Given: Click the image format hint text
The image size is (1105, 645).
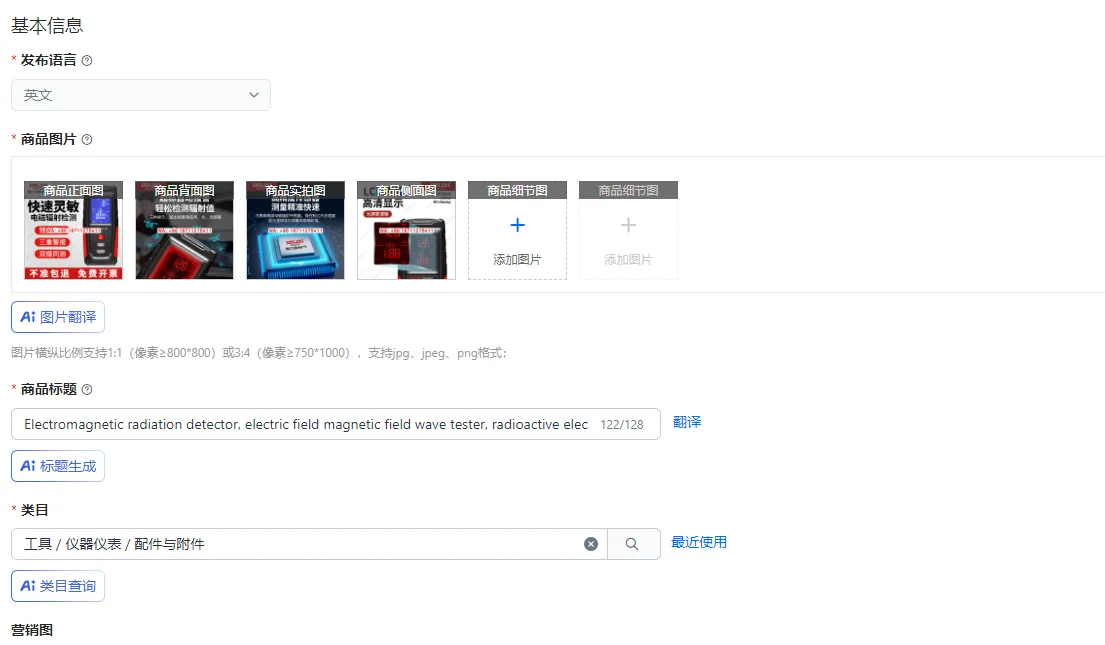Looking at the screenshot, I should coord(259,352).
